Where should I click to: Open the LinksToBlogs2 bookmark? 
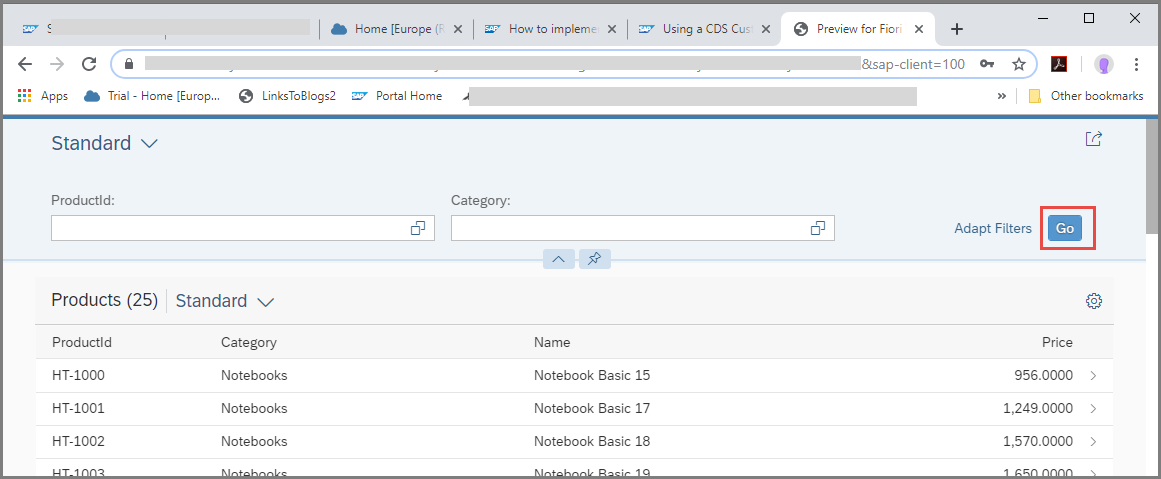[x=287, y=96]
